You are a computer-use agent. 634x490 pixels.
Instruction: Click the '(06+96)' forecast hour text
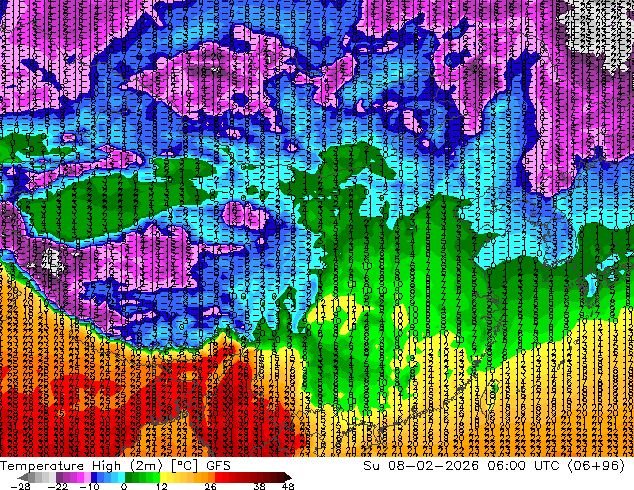tap(596, 466)
